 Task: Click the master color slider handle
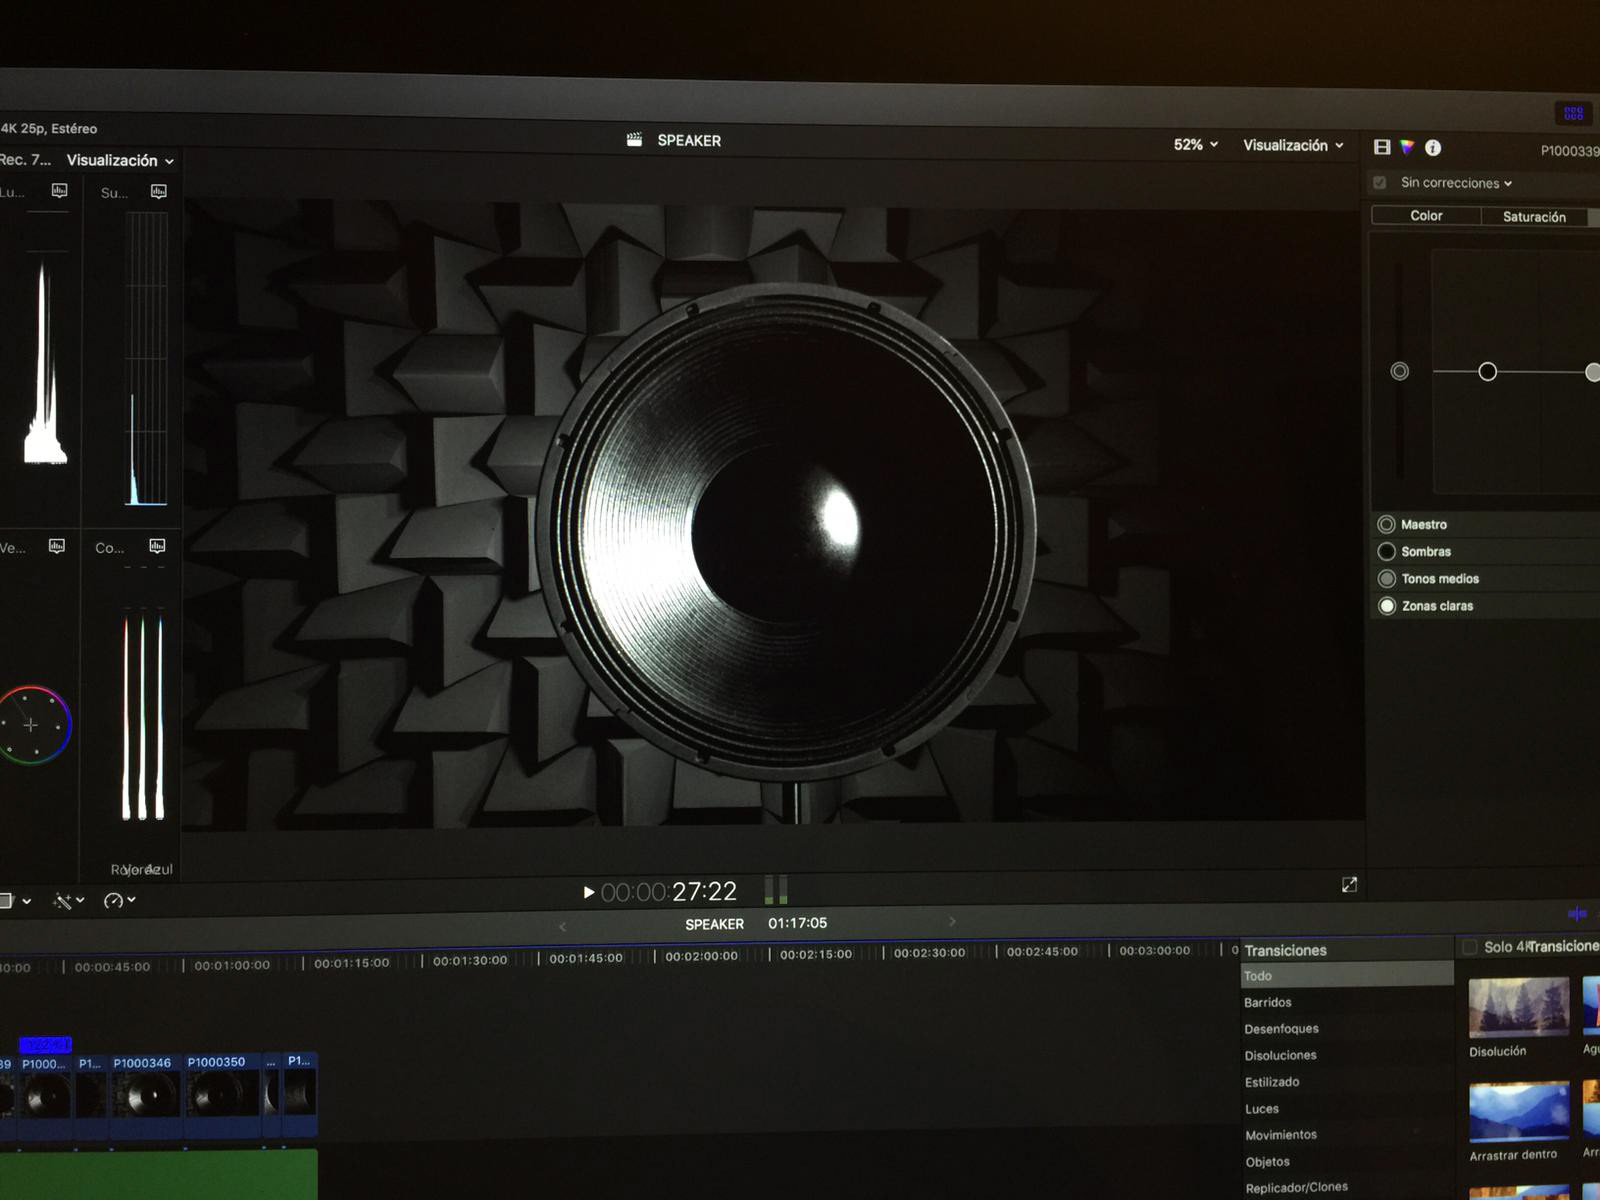pos(1399,371)
